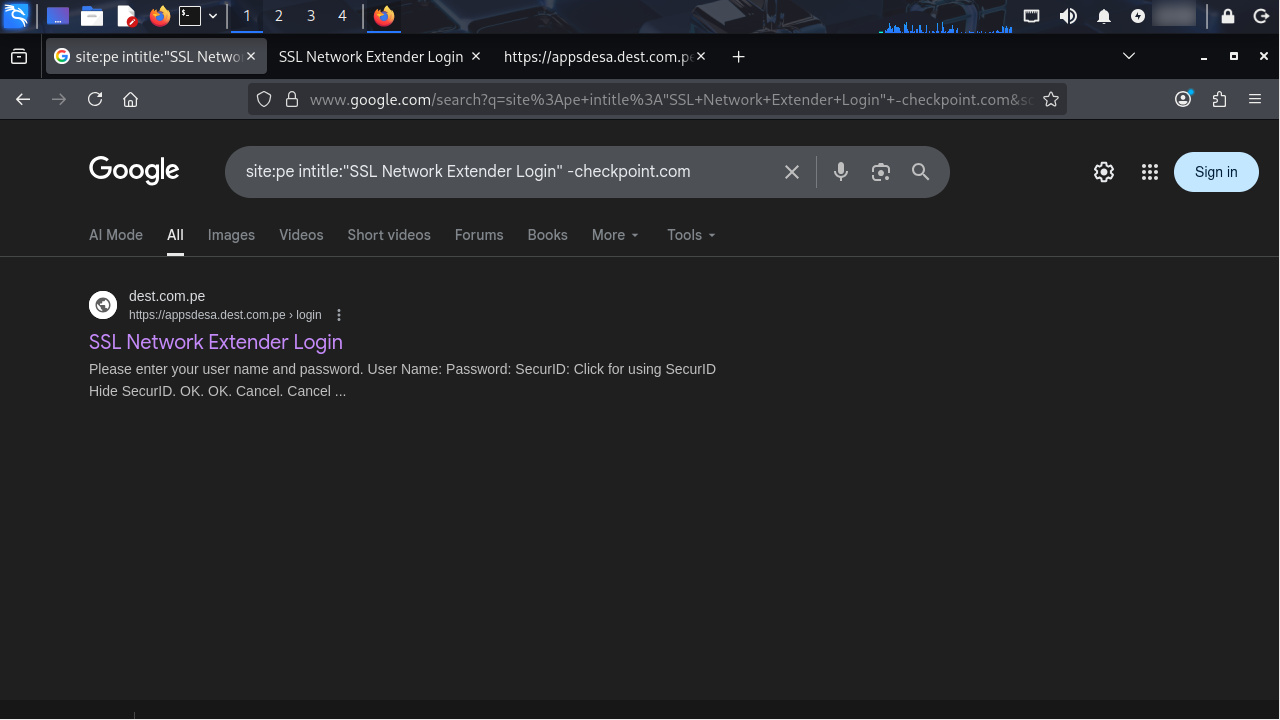Screen dimensions: 1280x720
Task: Open Firefox extensions puzzle icon
Action: coord(1219,99)
